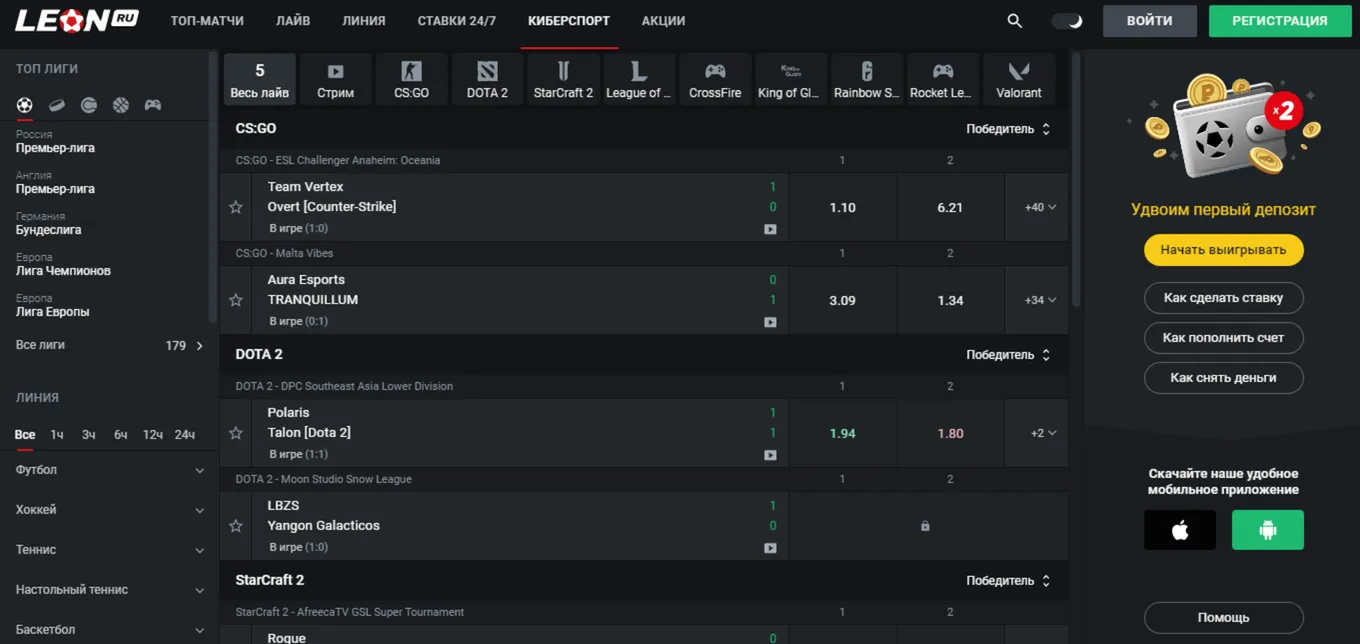Go to ЛАЙВ navigation tab
Screen dimensions: 1360x644
pyautogui.click(x=293, y=21)
